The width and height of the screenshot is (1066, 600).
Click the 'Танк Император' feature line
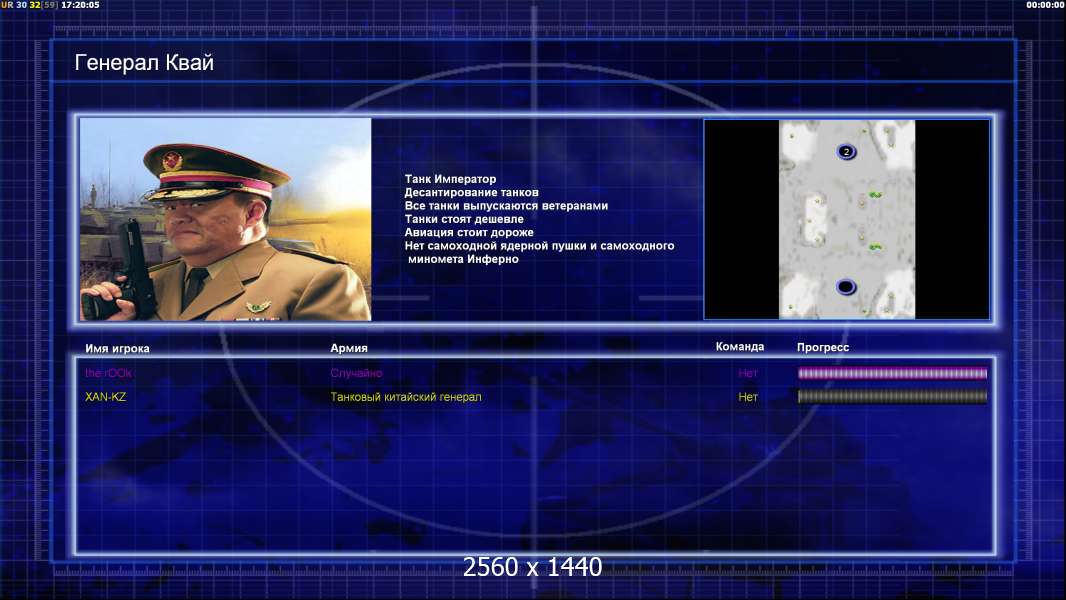point(450,179)
